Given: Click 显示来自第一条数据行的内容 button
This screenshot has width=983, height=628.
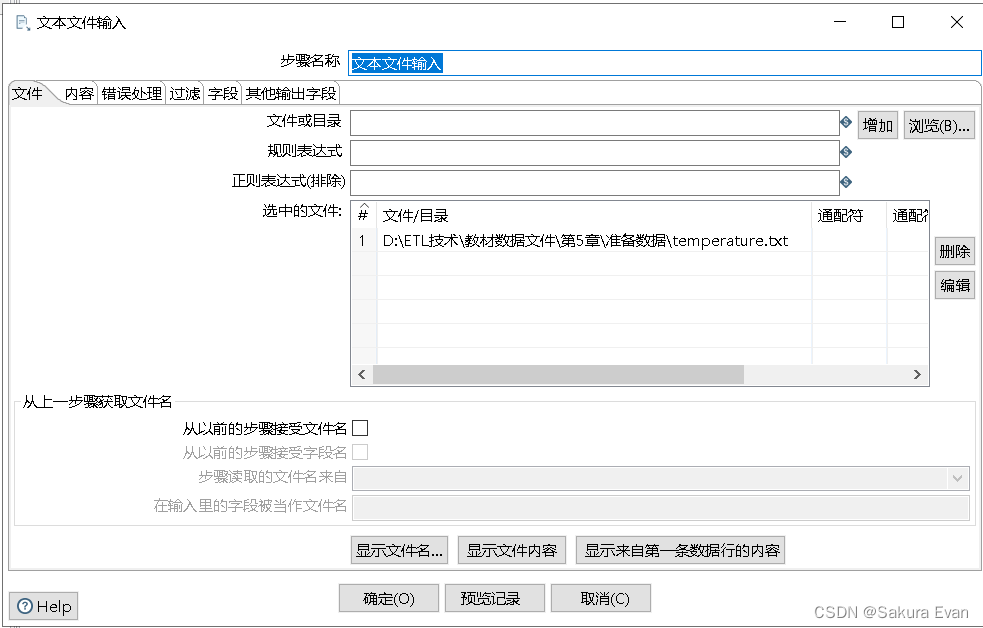Looking at the screenshot, I should click(x=681, y=550).
